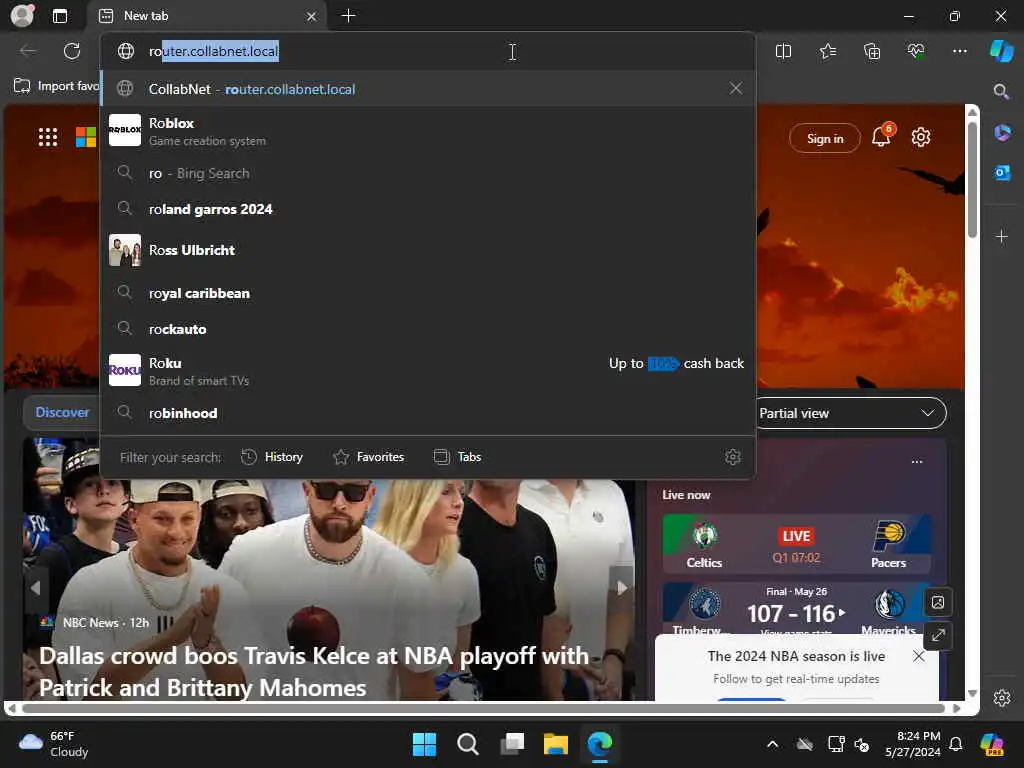Remove the router.collabnet.local suggestion
Screen dimensions: 1024x768
click(735, 88)
